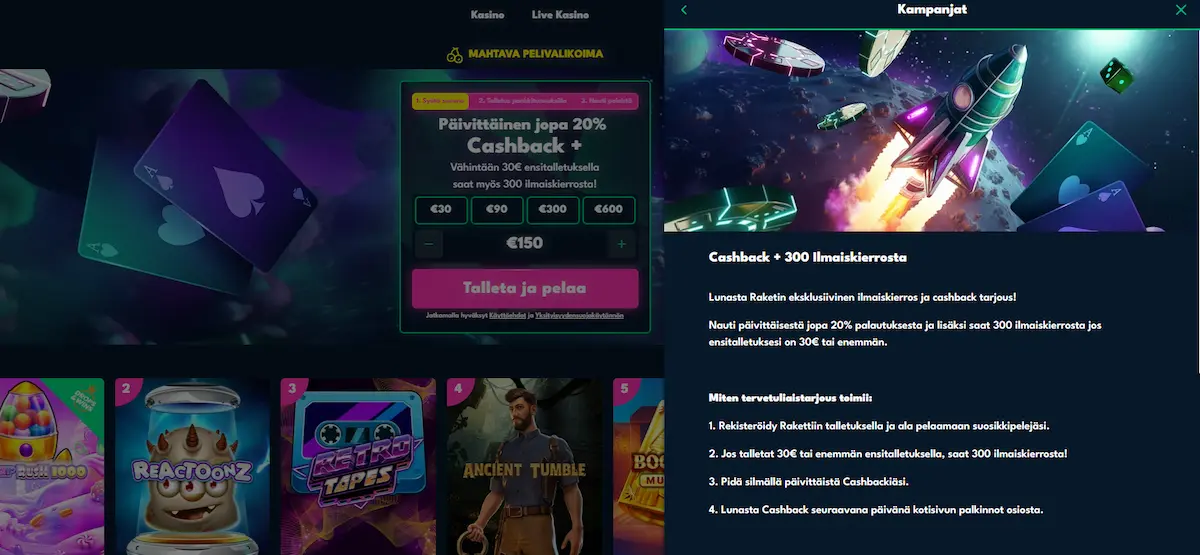Open the Sugar Rush 1000 game thumbnail

(52, 466)
